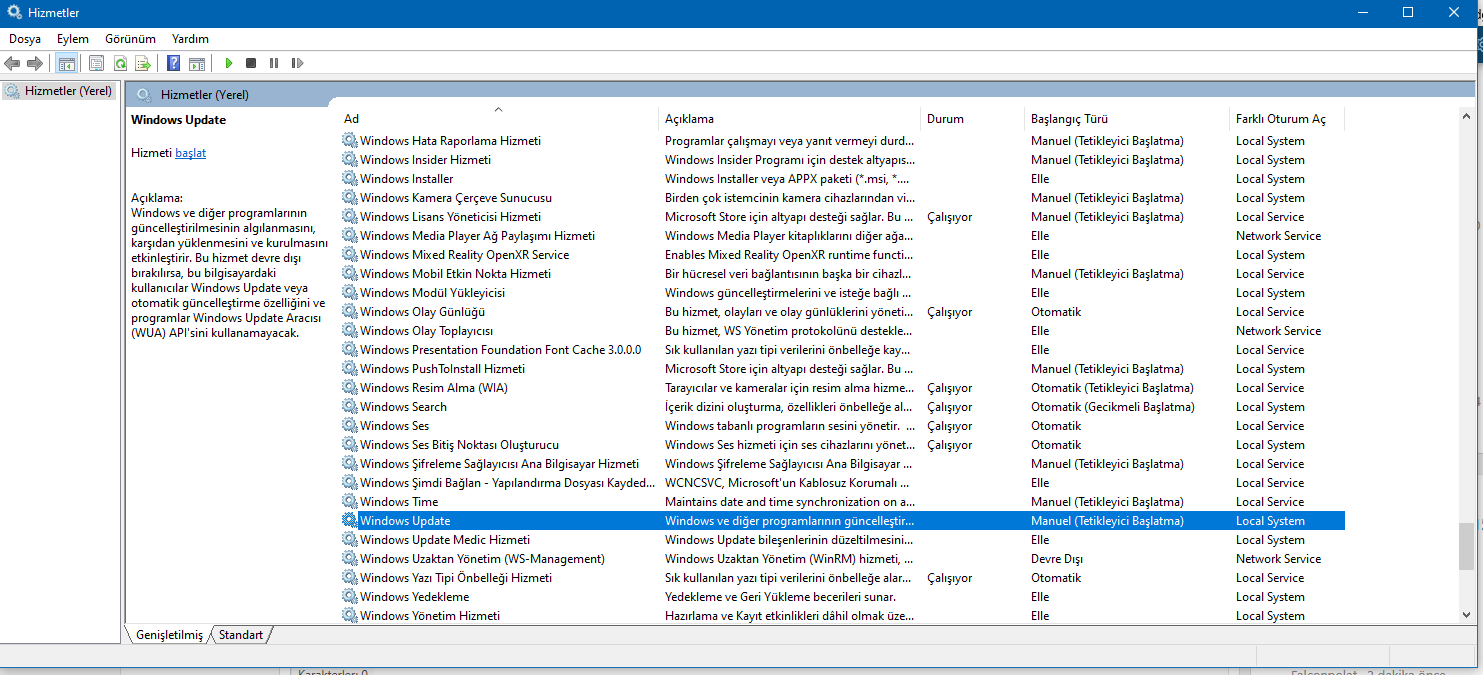
Task: Switch to the Genişletilmiş tab
Action: [x=169, y=635]
